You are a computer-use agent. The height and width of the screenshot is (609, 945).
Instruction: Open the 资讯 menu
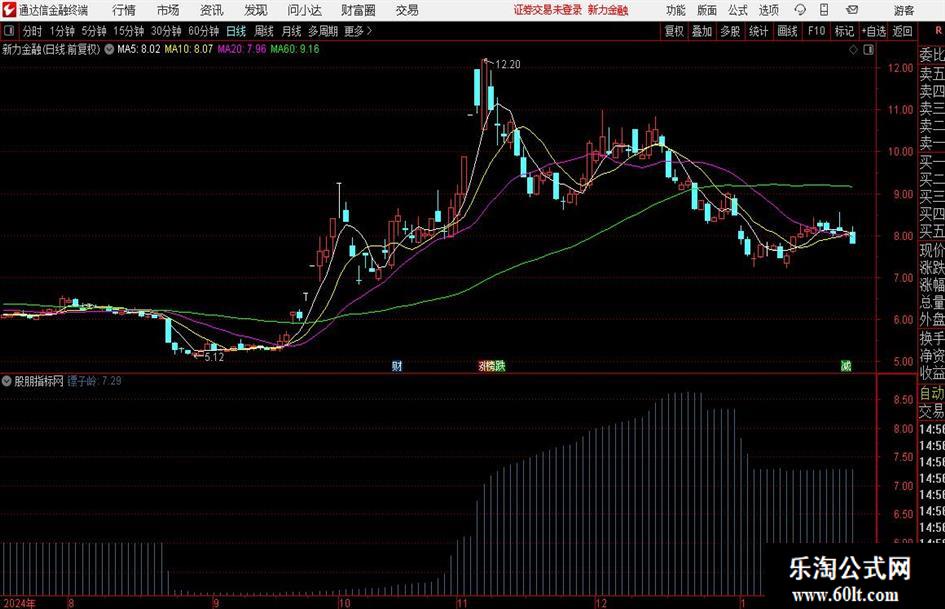212,10
